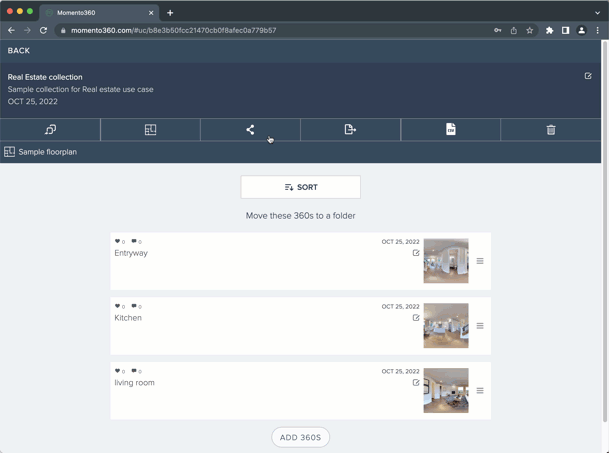The width and height of the screenshot is (609, 453).
Task: Delete collection with the trash icon
Action: point(551,129)
